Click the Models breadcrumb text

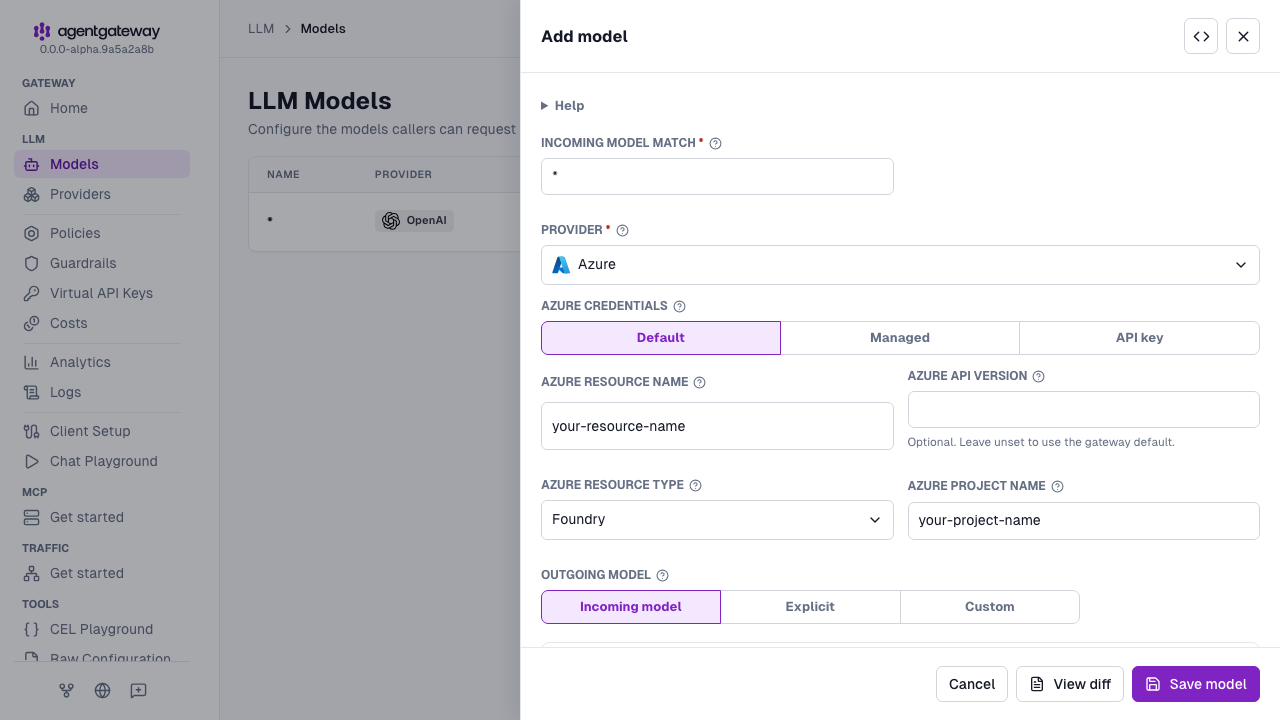click(323, 29)
